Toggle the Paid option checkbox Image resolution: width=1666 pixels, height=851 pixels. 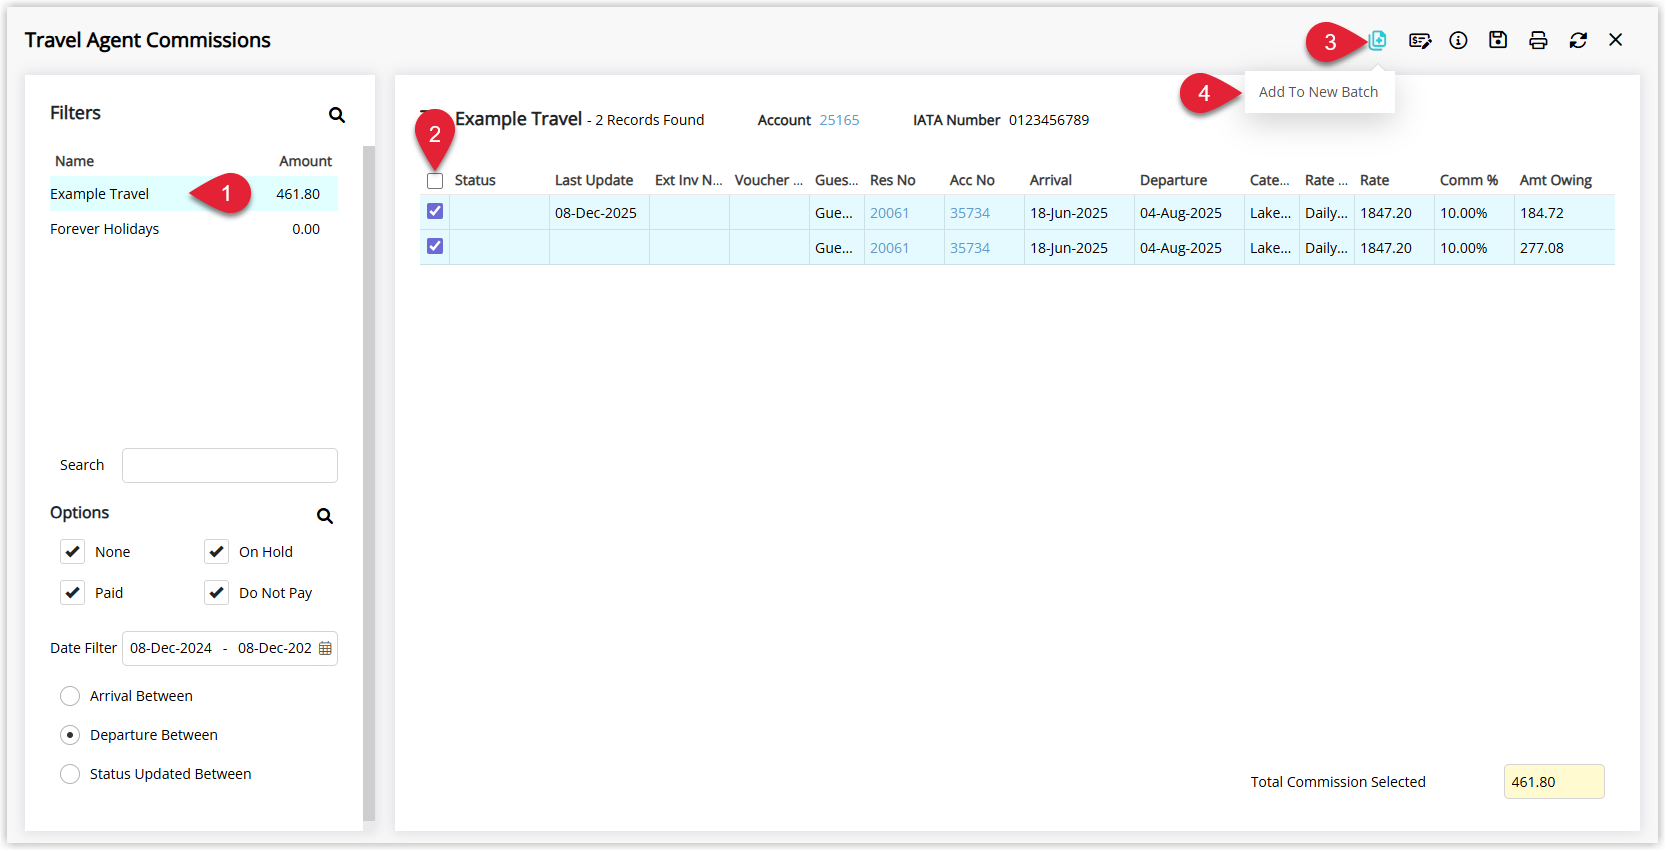(72, 593)
